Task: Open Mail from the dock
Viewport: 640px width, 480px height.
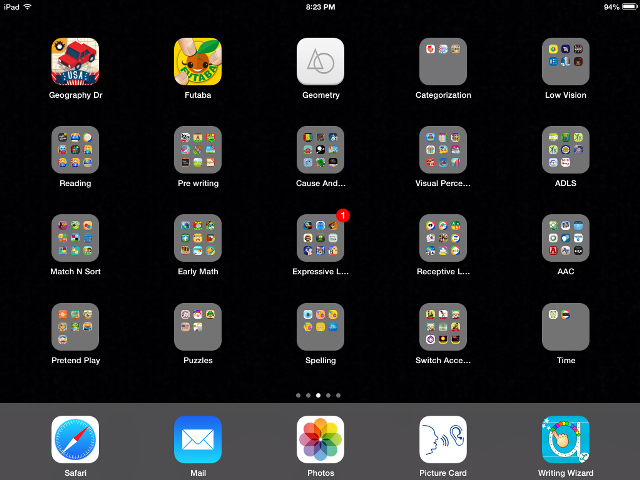Action: click(x=198, y=440)
